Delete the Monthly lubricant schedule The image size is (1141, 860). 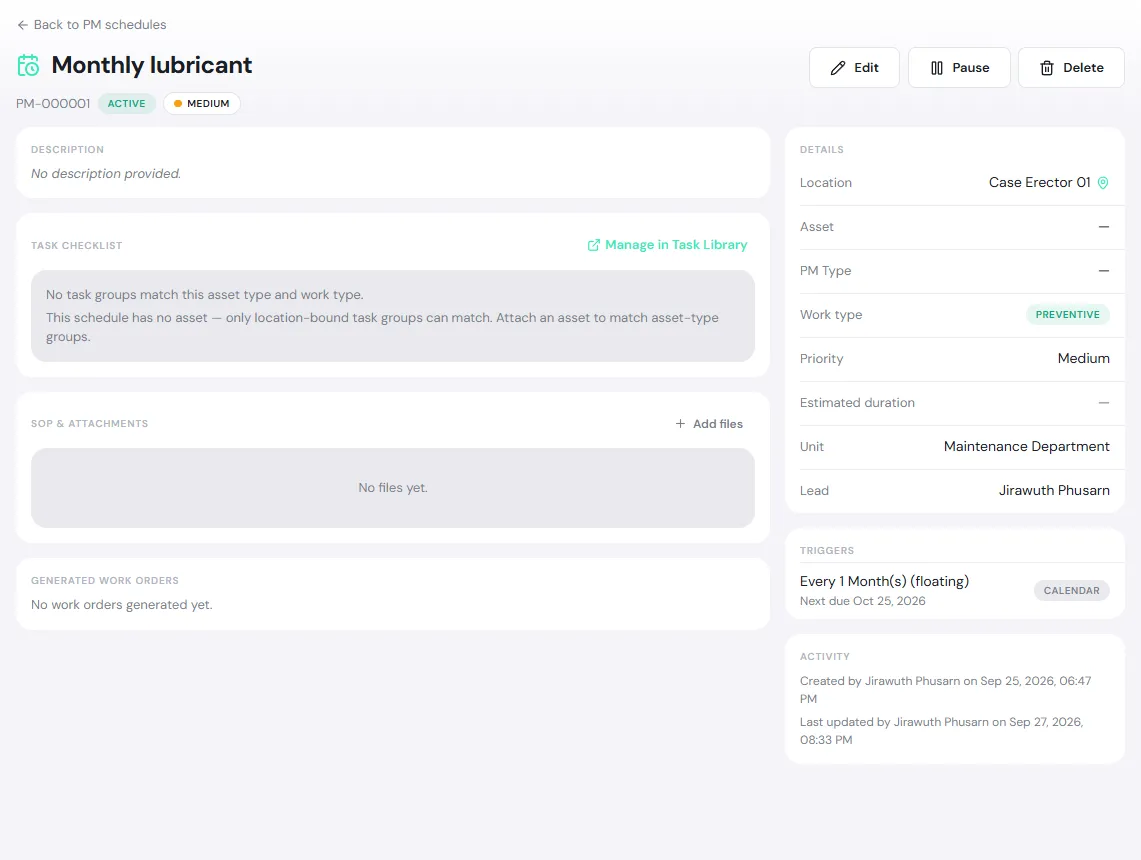pos(1071,68)
